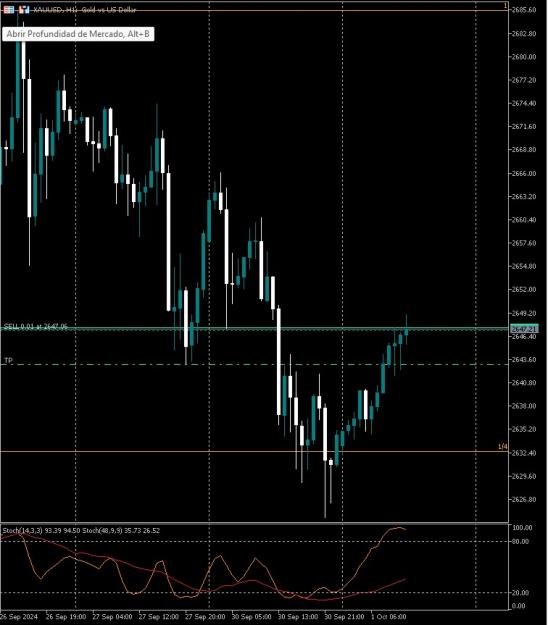Select the SELL 0.01 at 2647.06 order line label
The width and height of the screenshot is (548, 625).
(35, 326)
